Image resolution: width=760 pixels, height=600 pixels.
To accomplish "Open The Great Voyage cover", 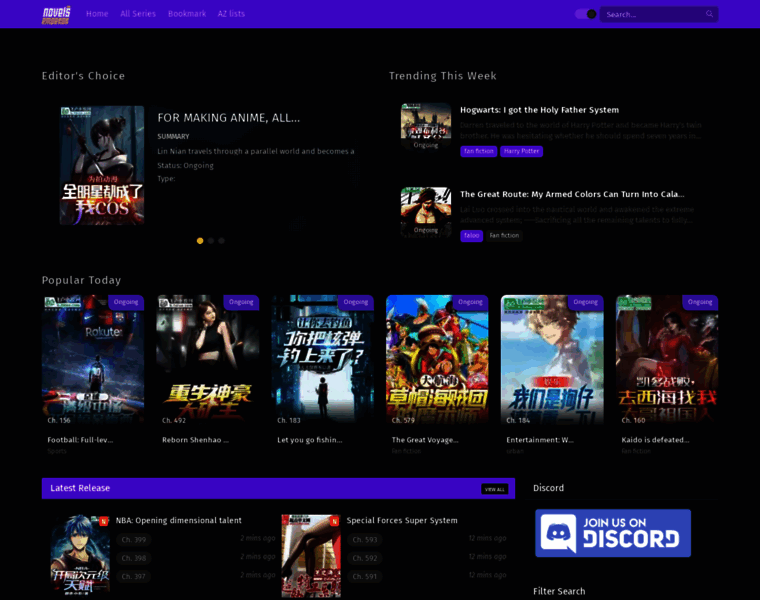I will (x=437, y=360).
